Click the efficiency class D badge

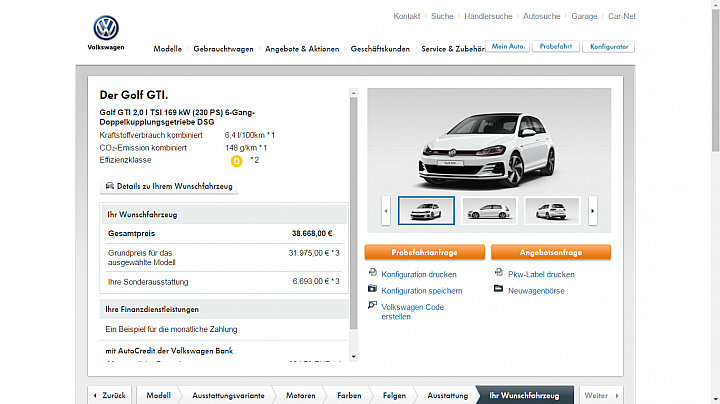pyautogui.click(x=236, y=161)
